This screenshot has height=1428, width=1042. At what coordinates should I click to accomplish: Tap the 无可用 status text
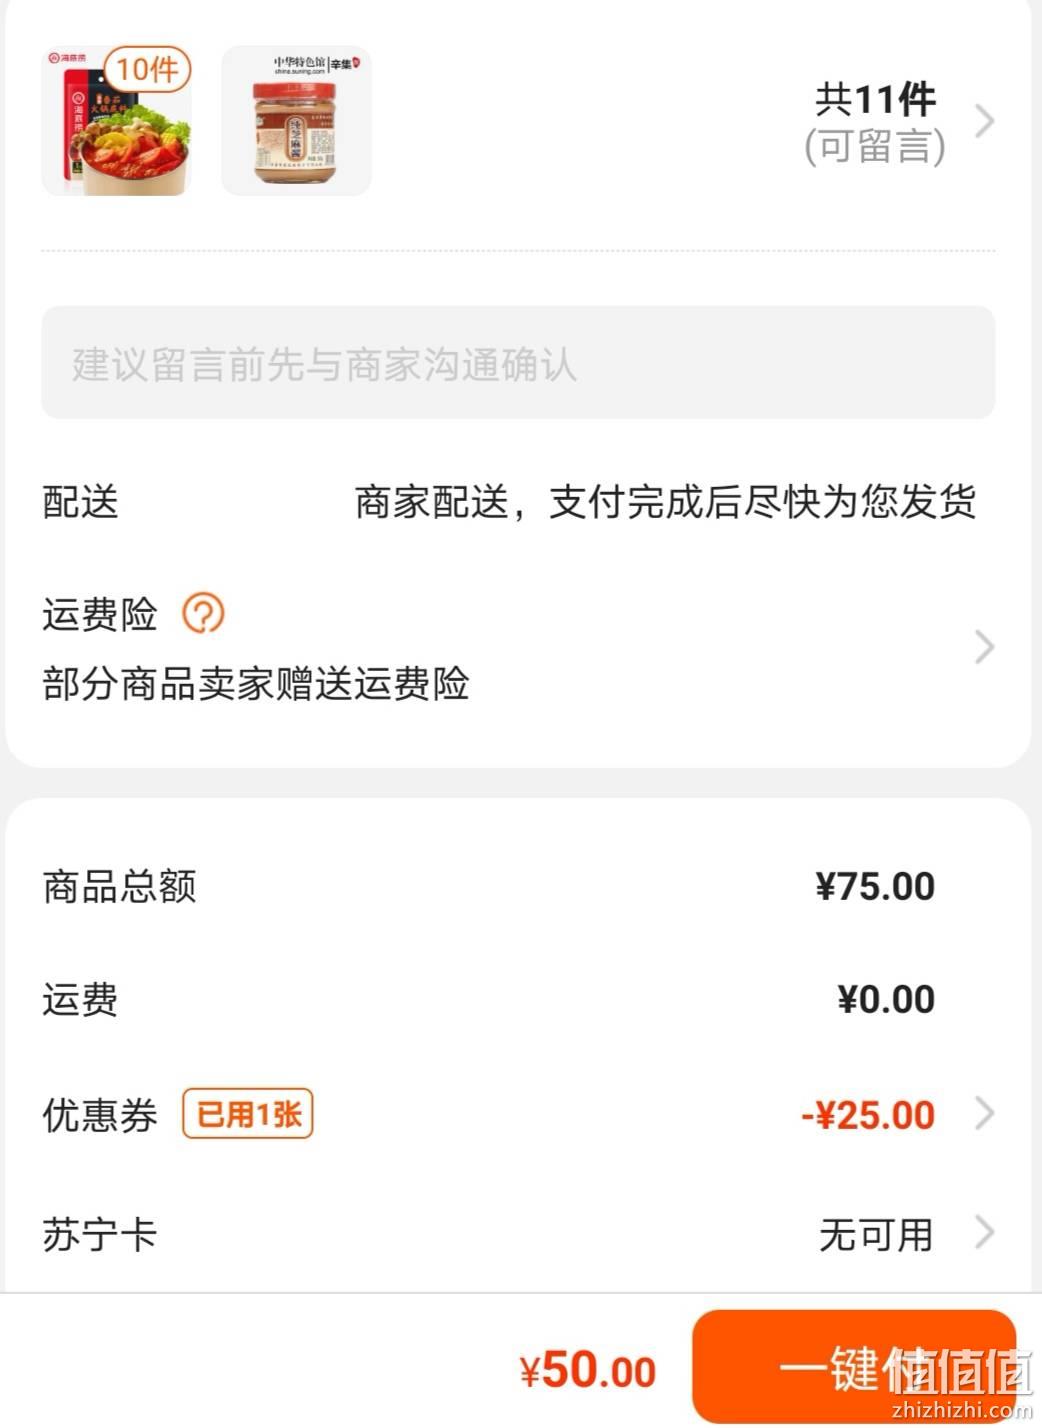tap(876, 1234)
